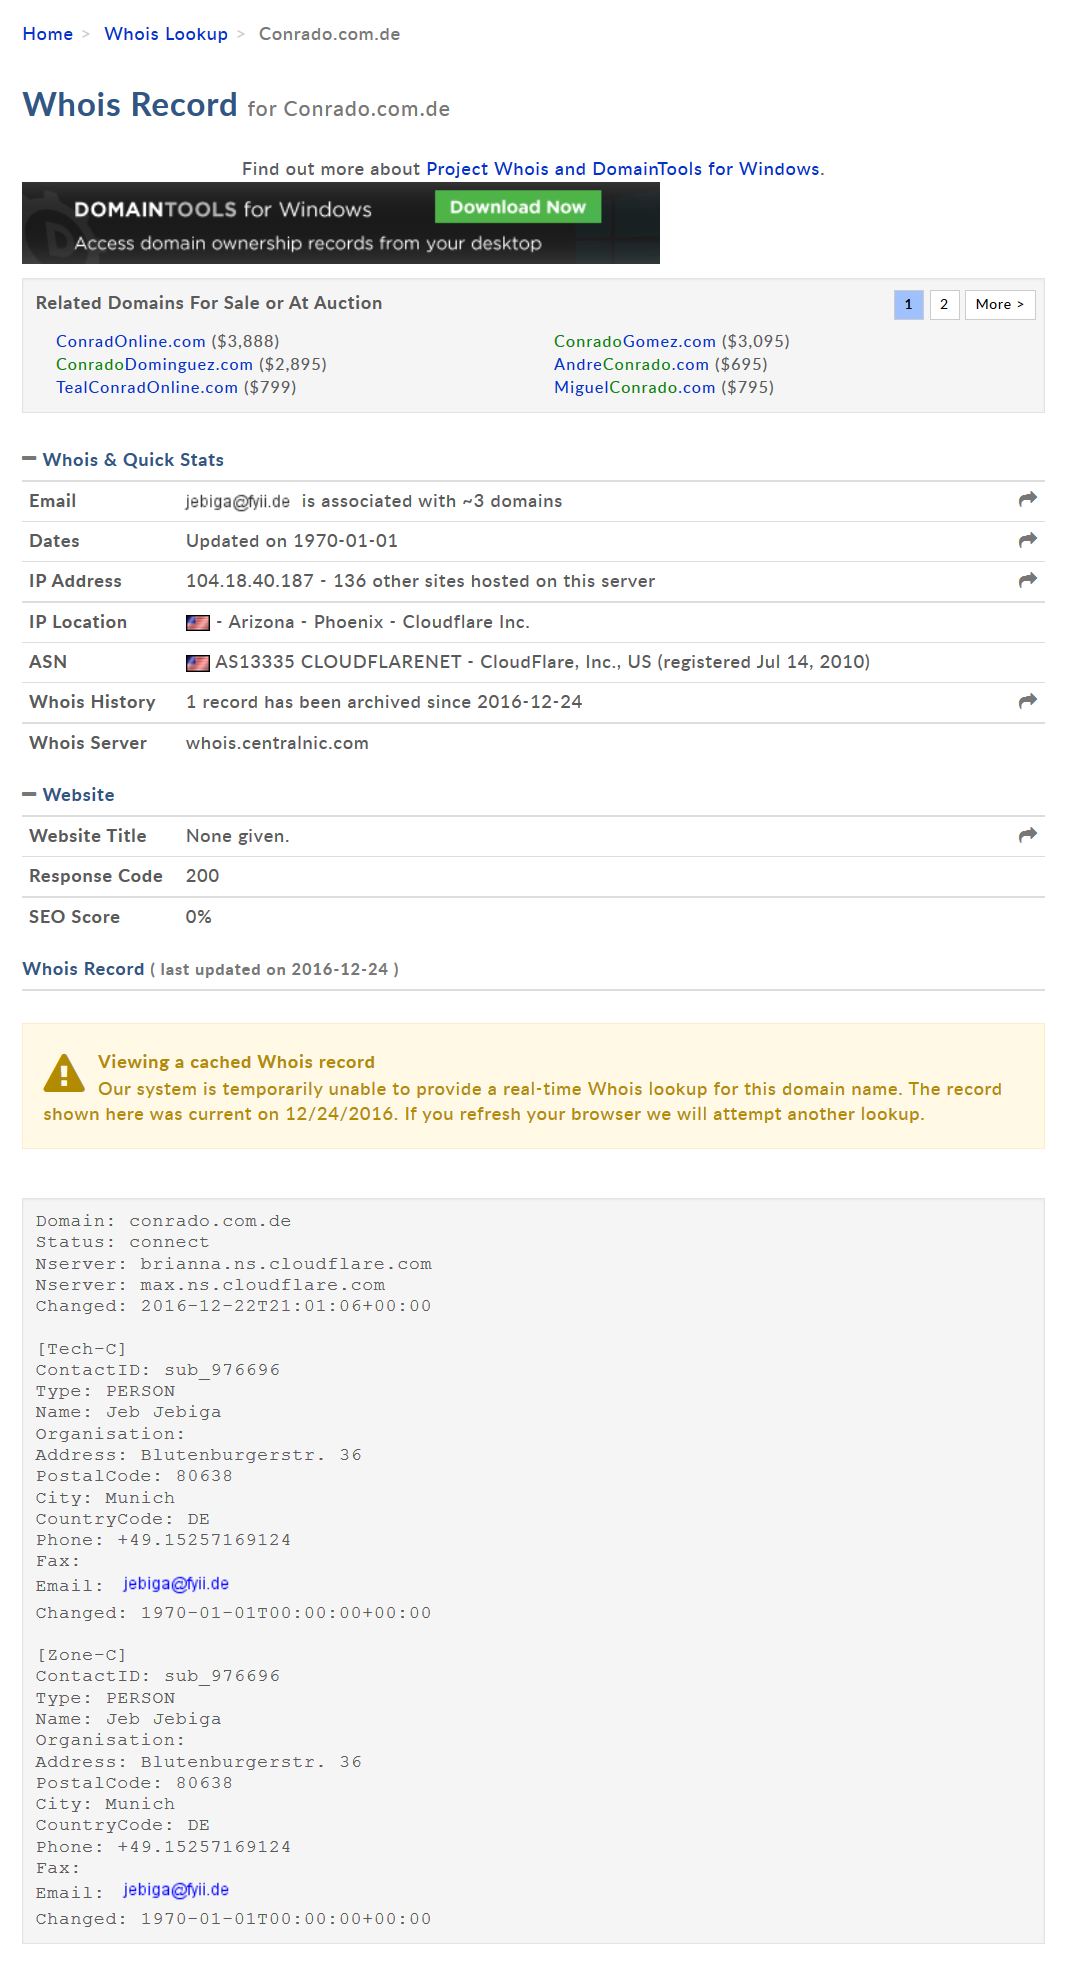Open ConradoDominguez.com domain listing
Screen dimensions: 1071x1974
click(x=154, y=365)
